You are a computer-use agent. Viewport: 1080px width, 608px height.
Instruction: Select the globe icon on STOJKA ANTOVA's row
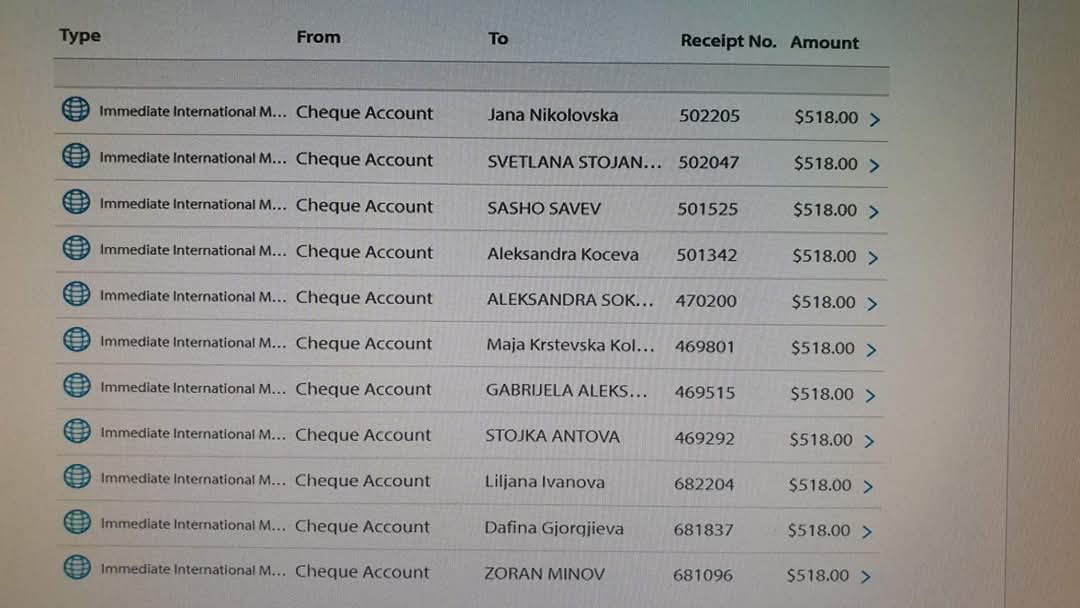coord(76,431)
